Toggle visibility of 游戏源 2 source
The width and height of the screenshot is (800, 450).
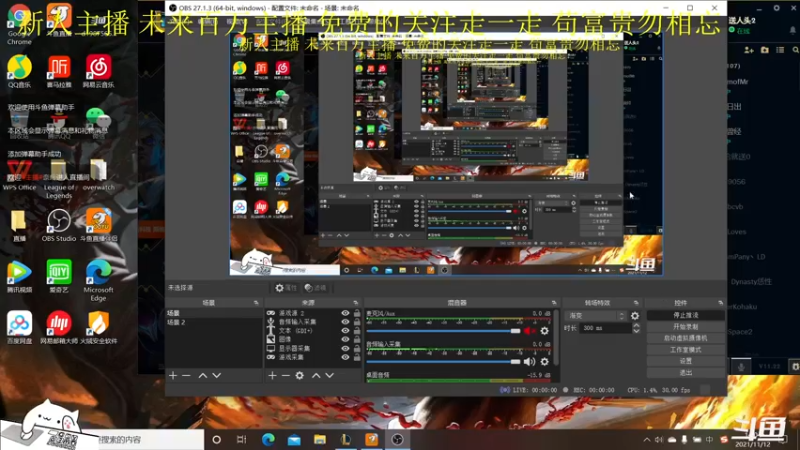345,313
